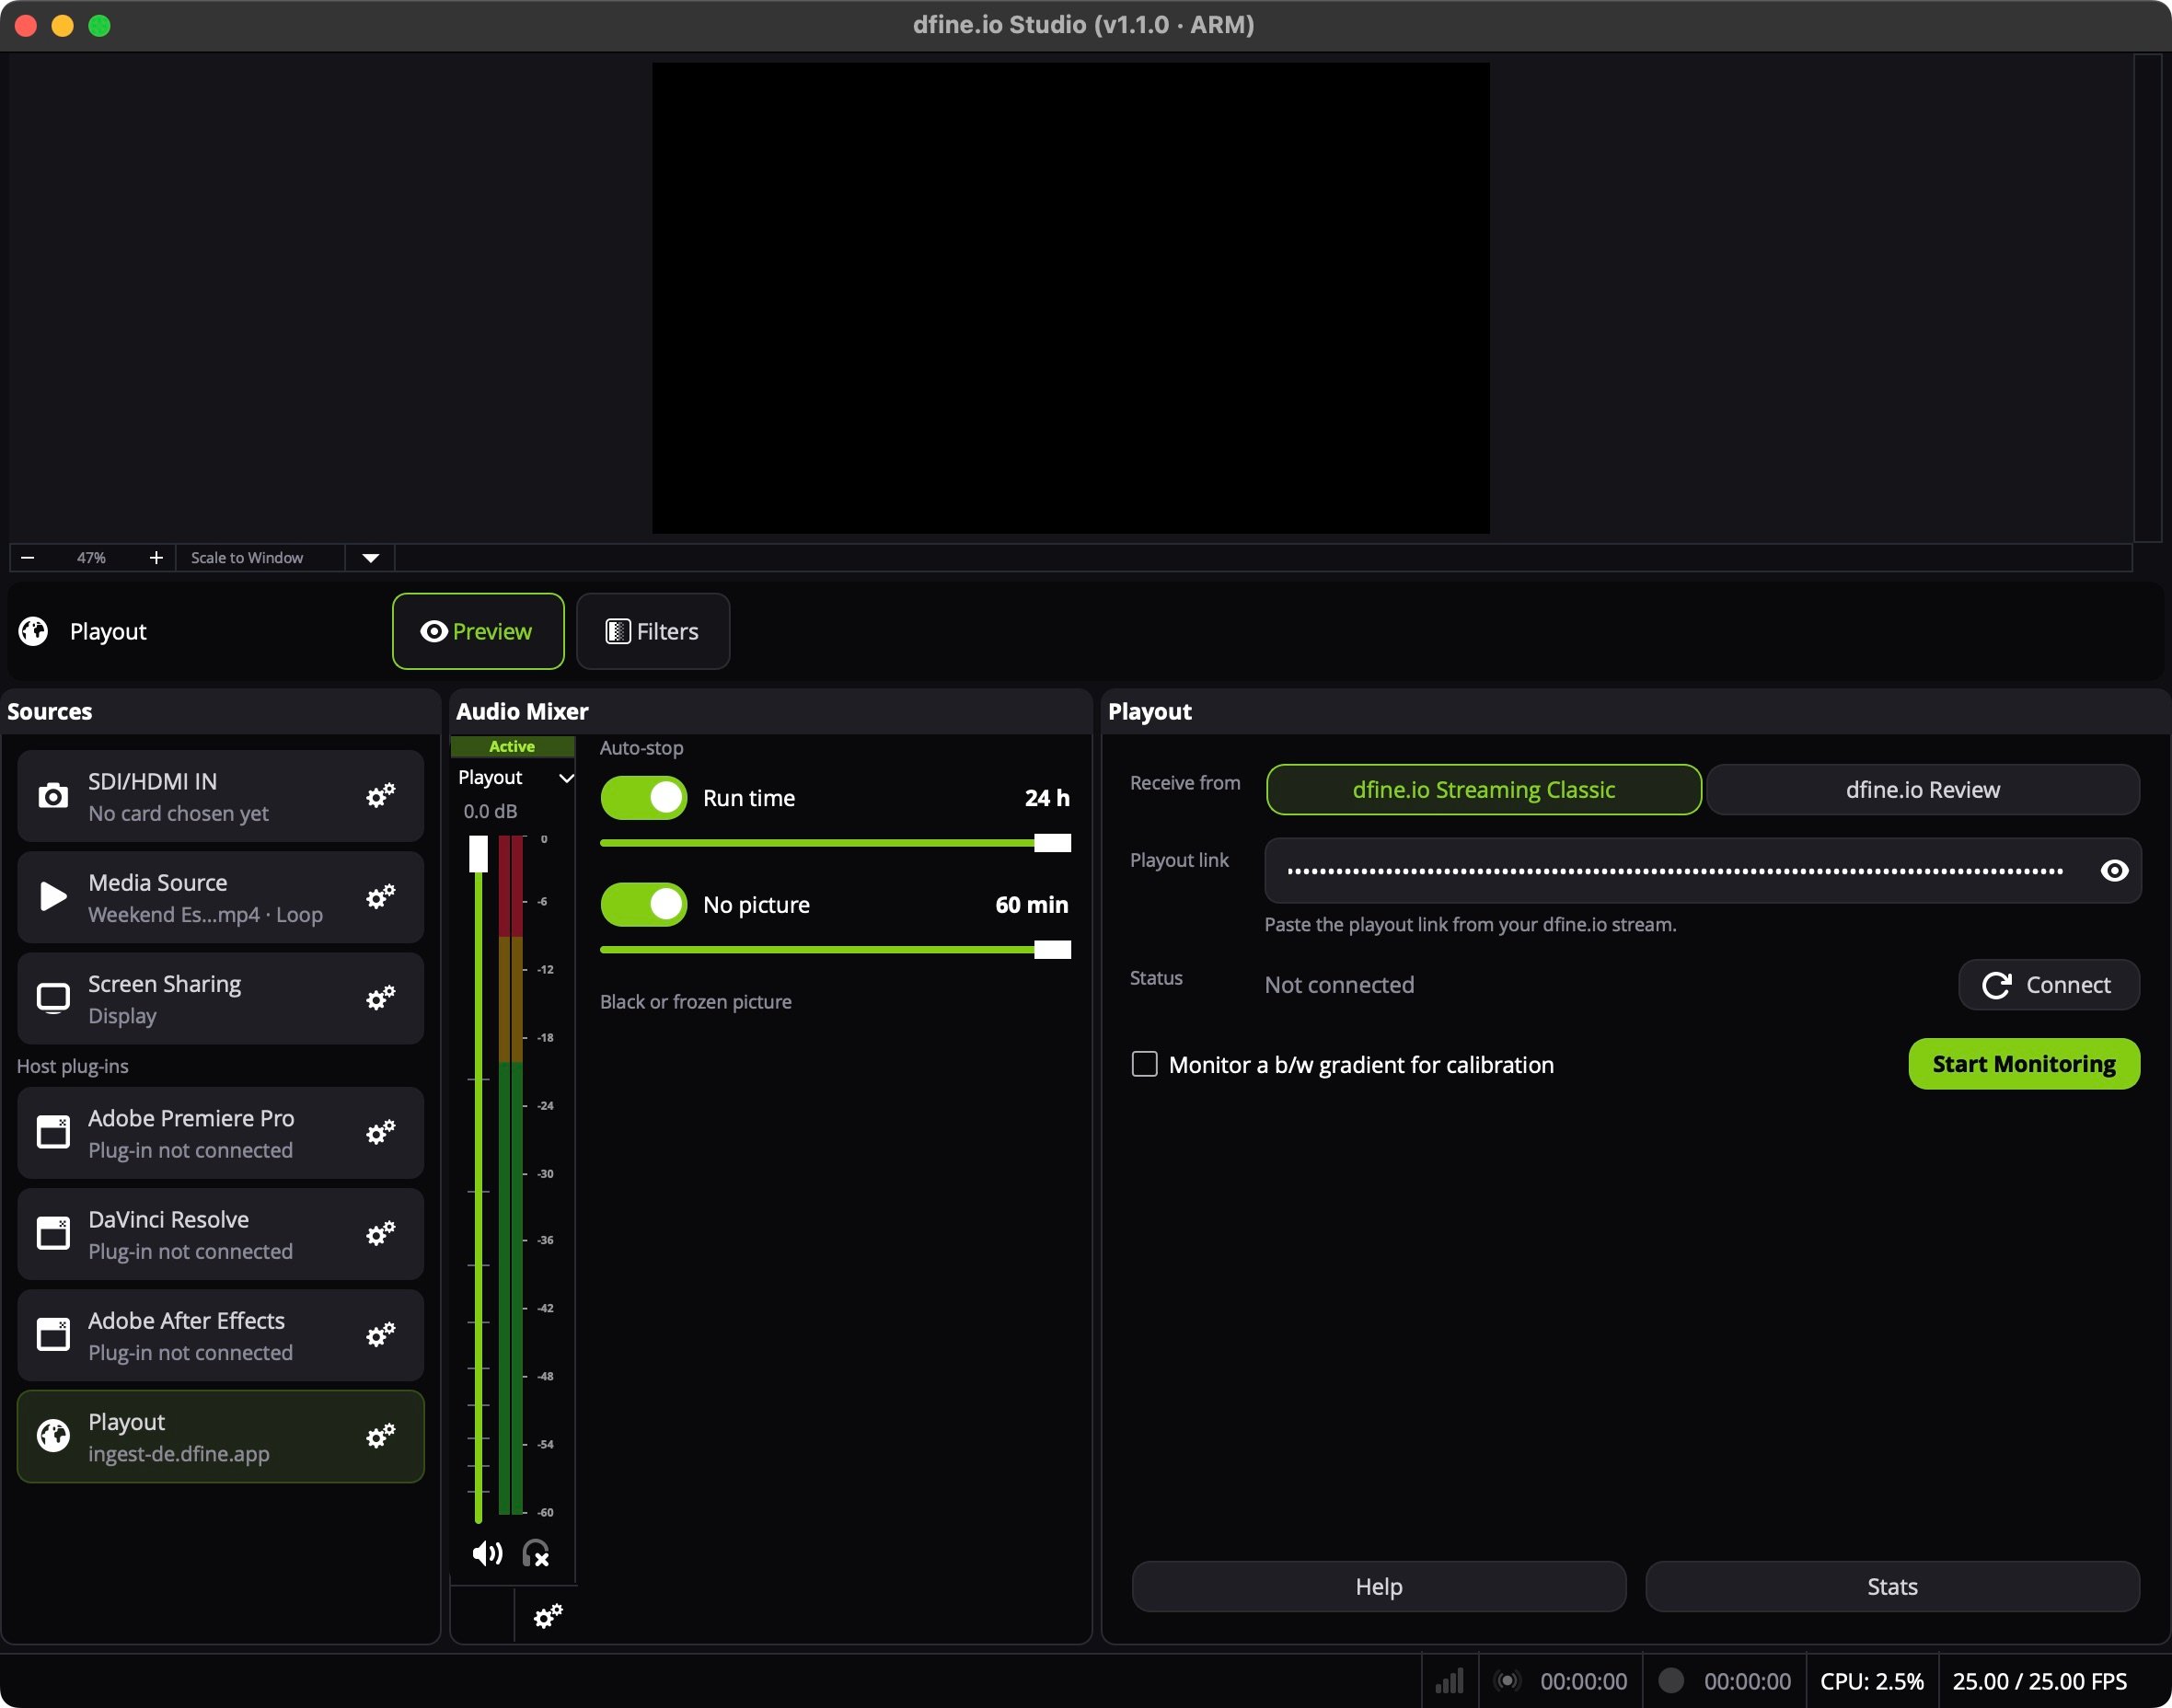Switch to the Preview tab
Screen dimensions: 2172x1708
click(478, 631)
